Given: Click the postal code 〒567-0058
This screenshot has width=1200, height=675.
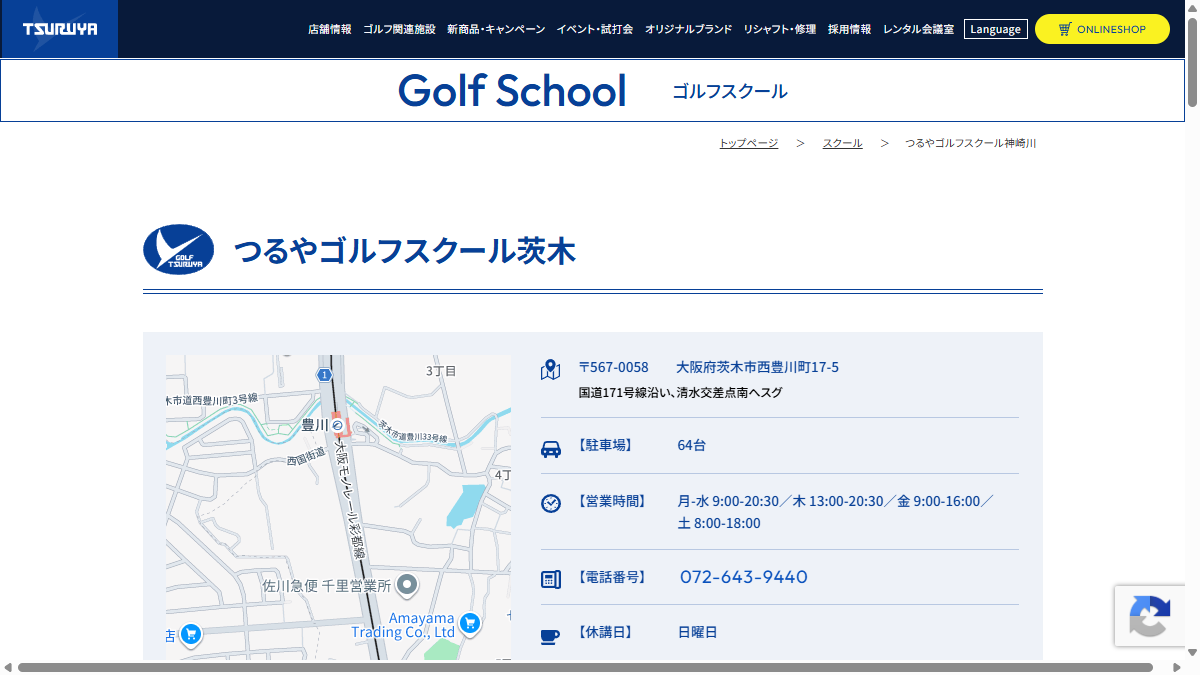Looking at the screenshot, I should coord(614,367).
